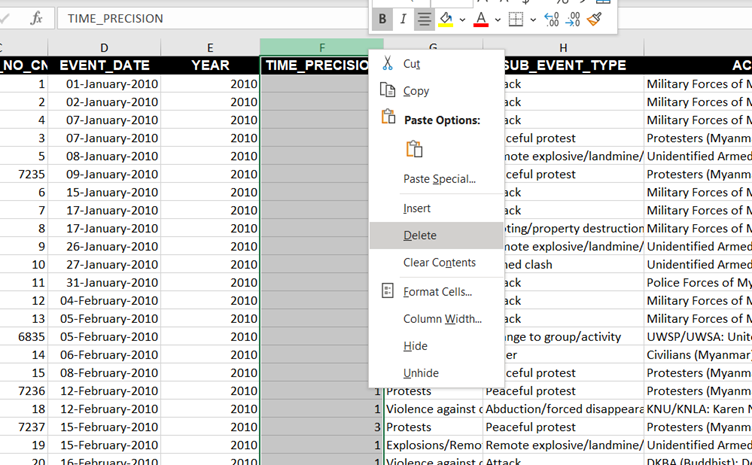Toggle italic formatting in mini toolbar
Image resolution: width=752 pixels, height=465 pixels.
coord(403,19)
